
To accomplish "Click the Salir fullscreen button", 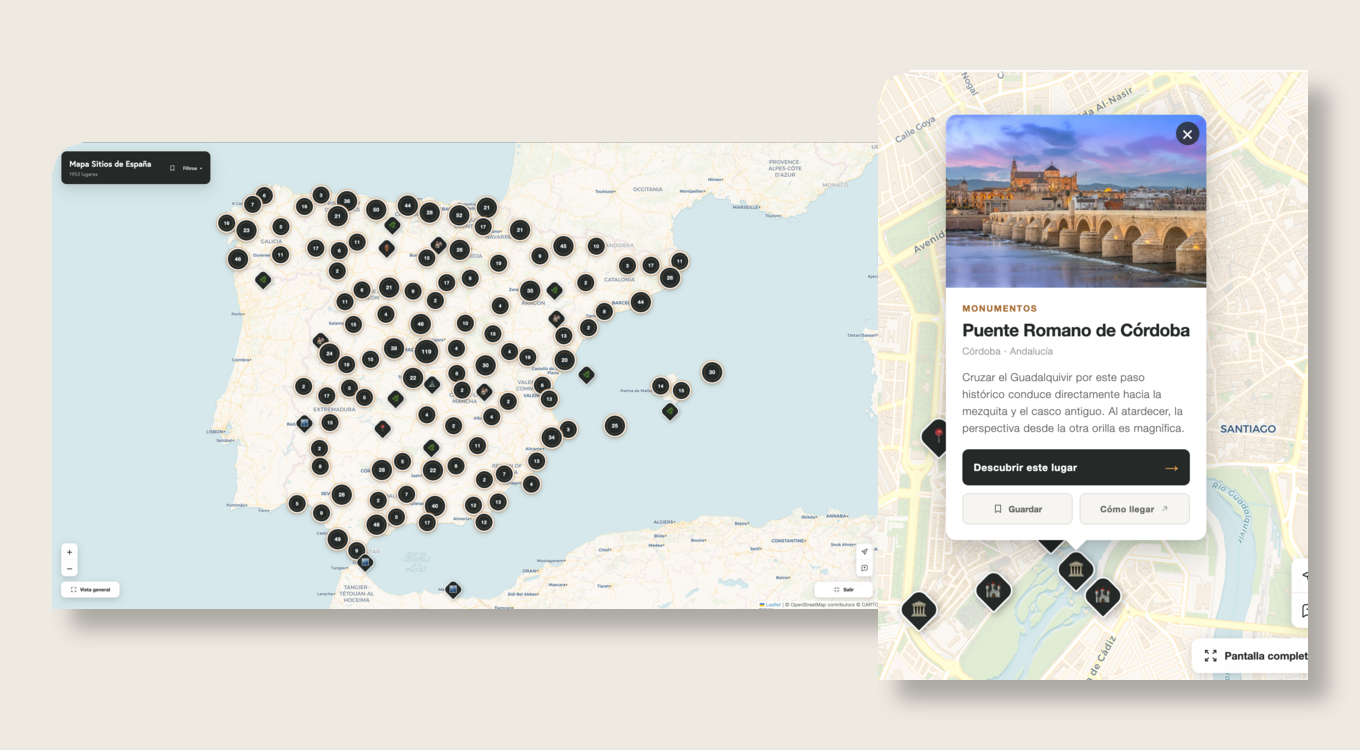I will coord(843,589).
